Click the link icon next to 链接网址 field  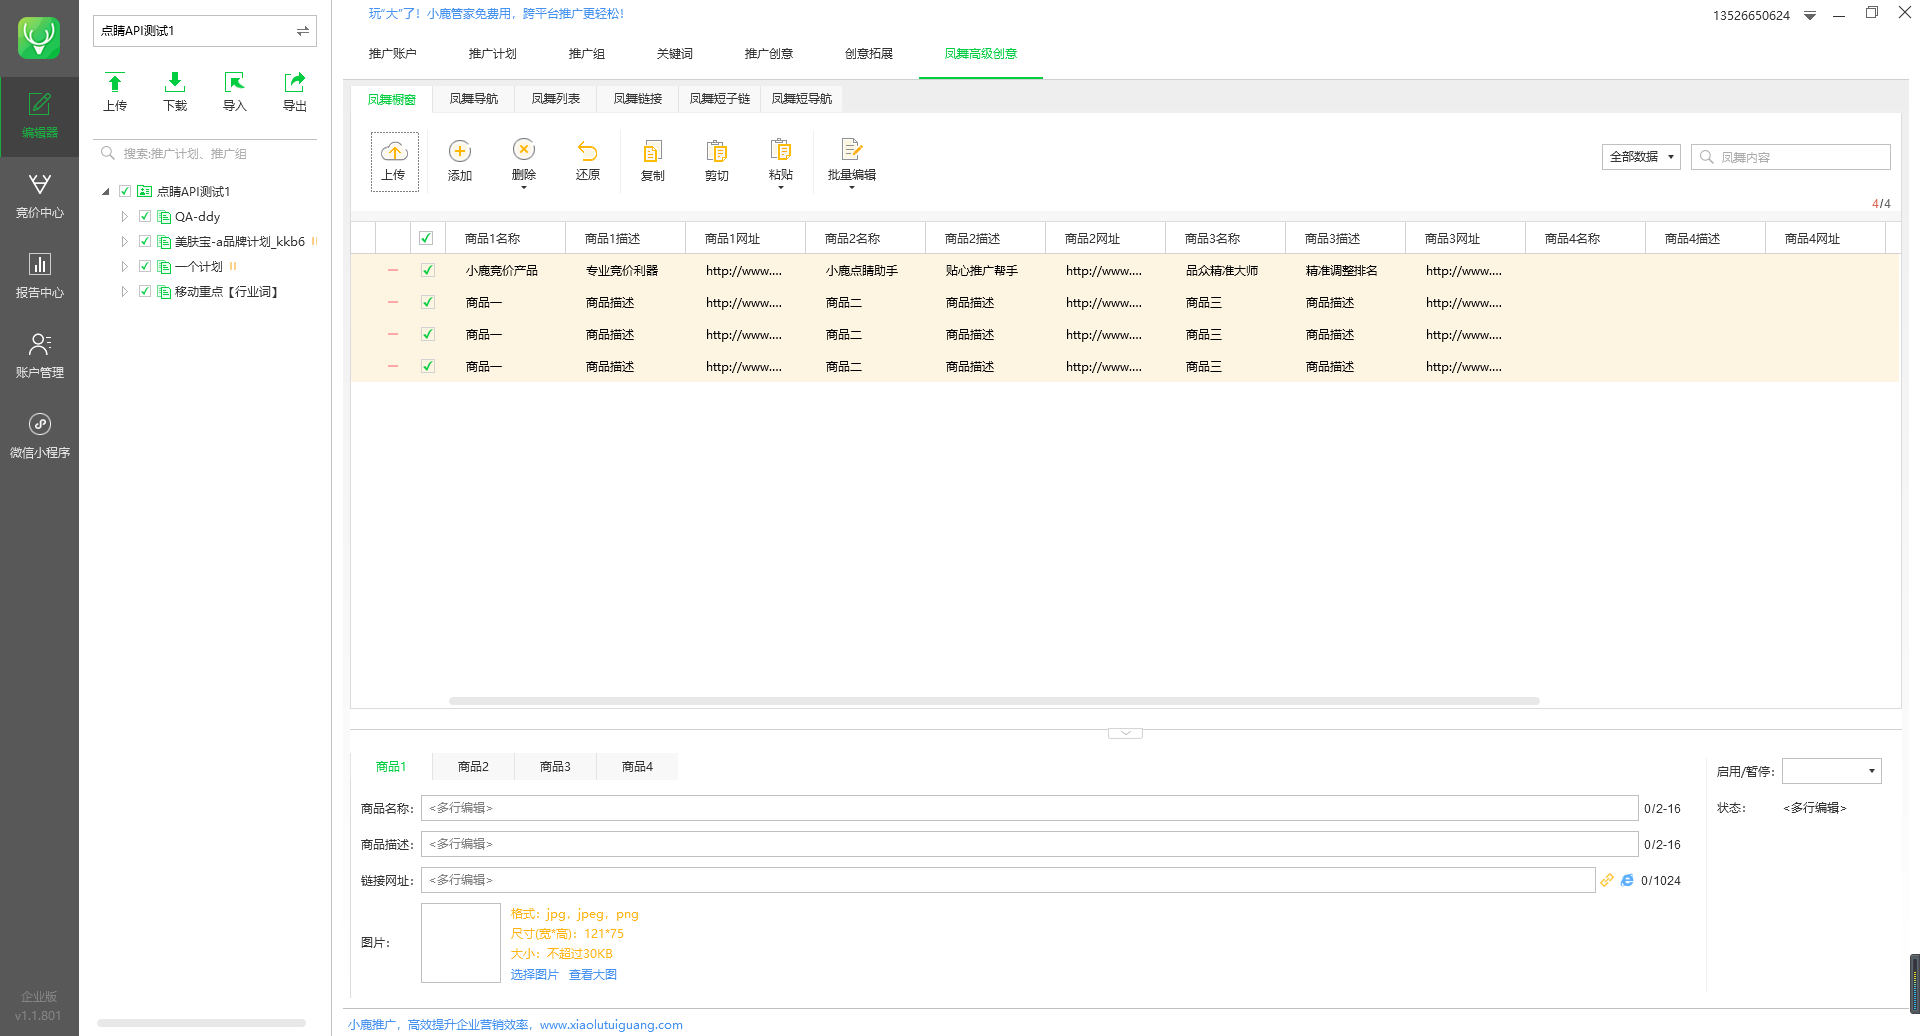pyautogui.click(x=1607, y=880)
